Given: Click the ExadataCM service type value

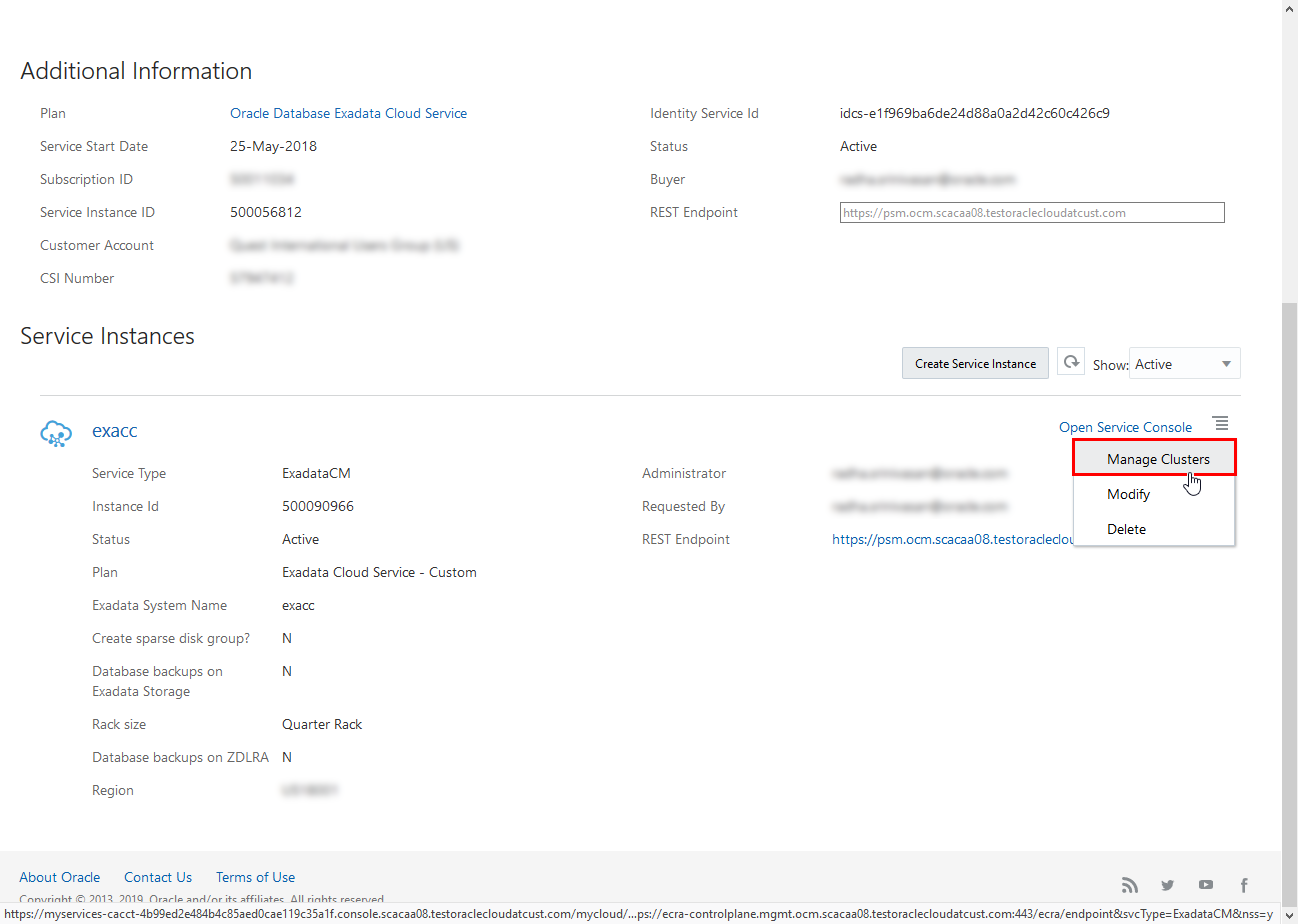Looking at the screenshot, I should click(x=316, y=473).
